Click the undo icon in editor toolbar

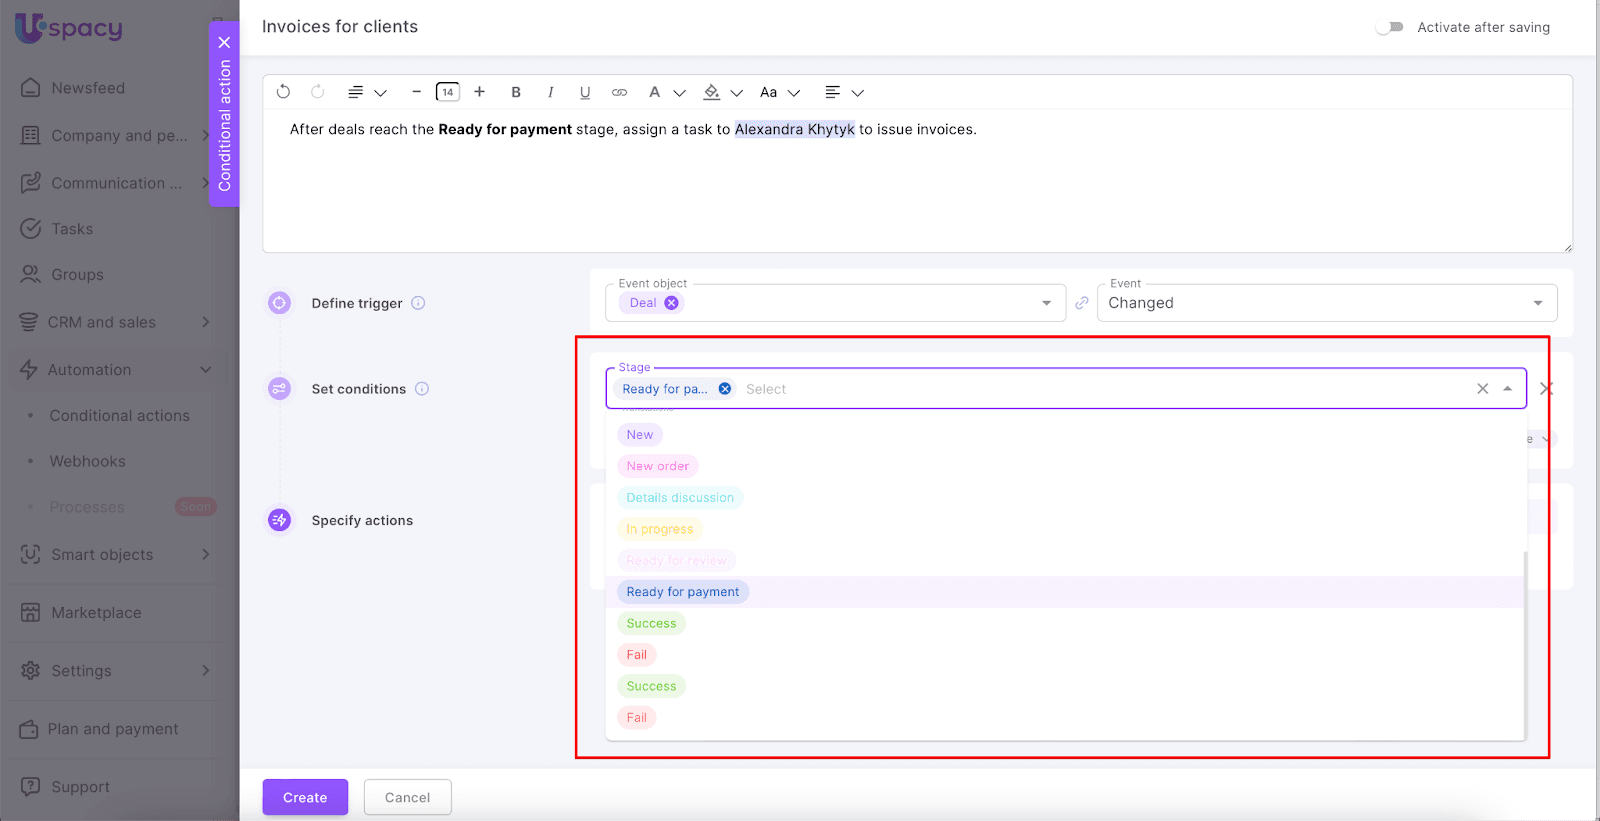(283, 92)
